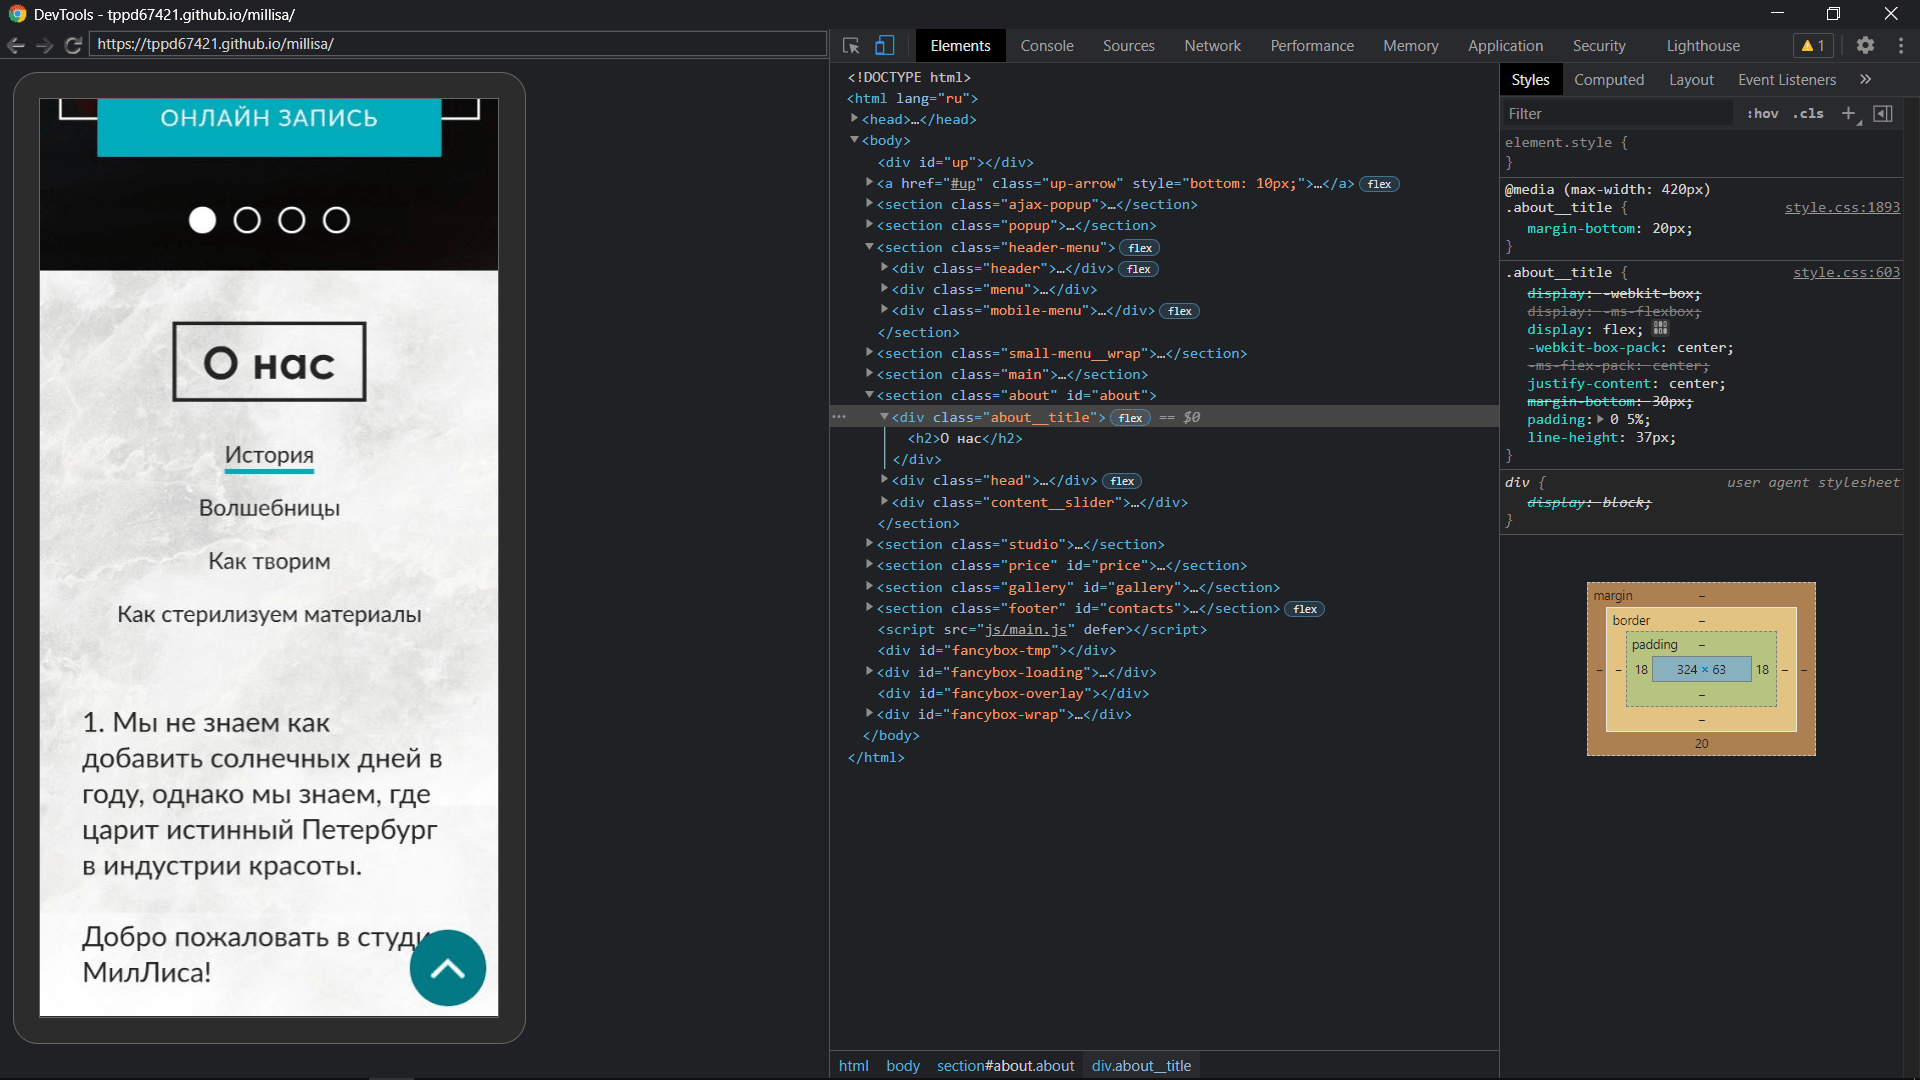Image resolution: width=1920 pixels, height=1080 pixels.
Task: Switch to the Console tab
Action: pos(1046,46)
